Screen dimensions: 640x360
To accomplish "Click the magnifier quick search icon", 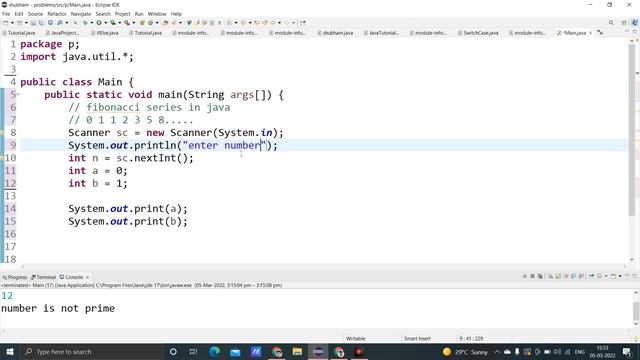I will (x=611, y=23).
